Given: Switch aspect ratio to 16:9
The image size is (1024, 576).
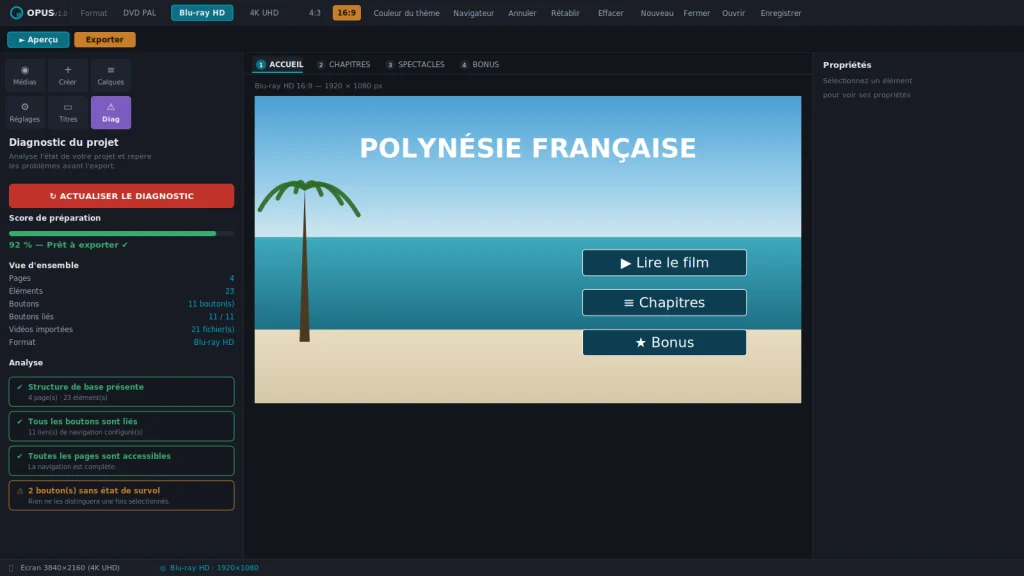Looking at the screenshot, I should tap(347, 13).
